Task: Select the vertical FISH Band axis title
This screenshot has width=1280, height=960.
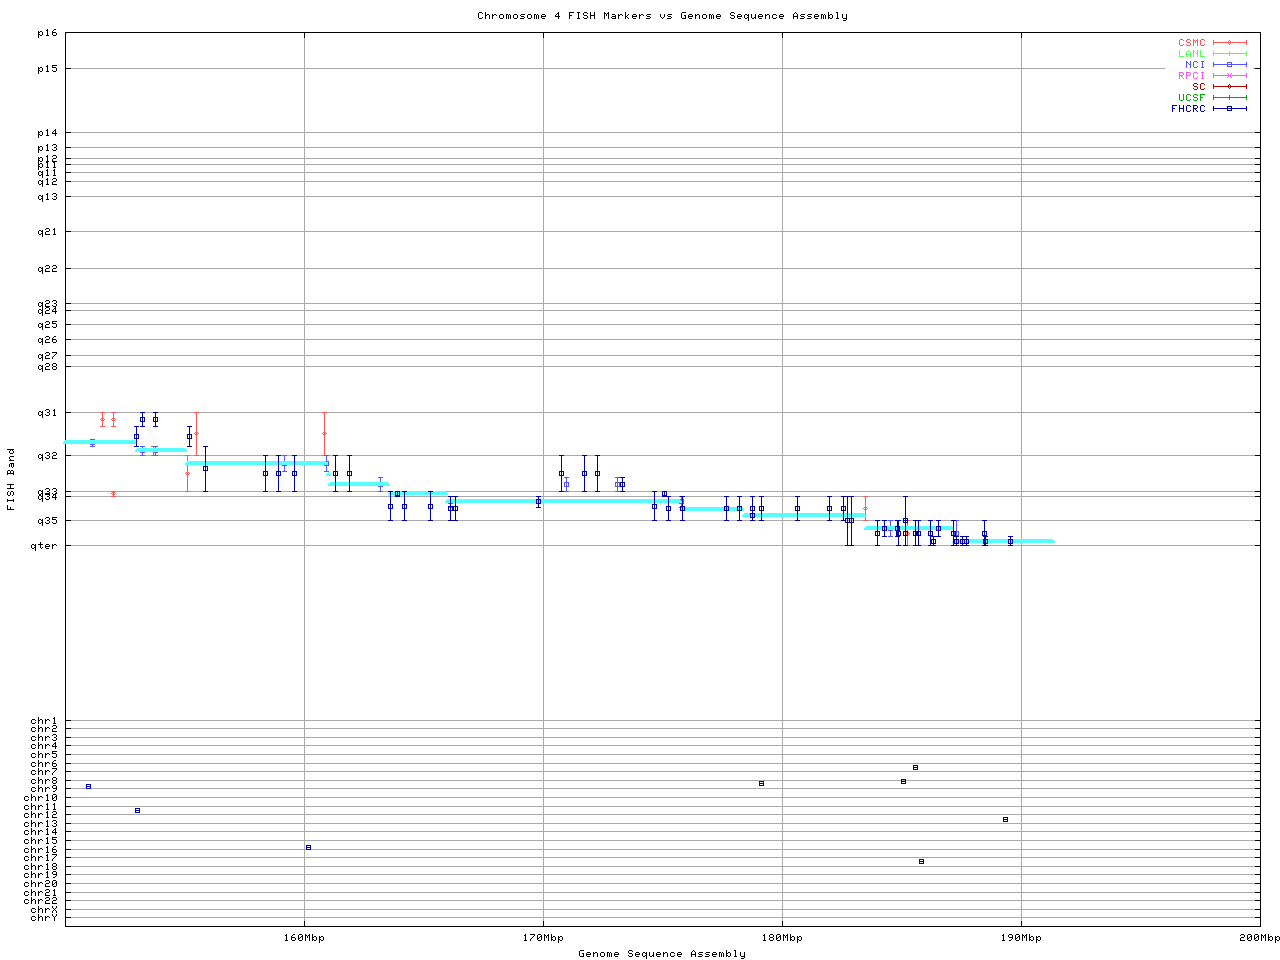Action: (11, 479)
